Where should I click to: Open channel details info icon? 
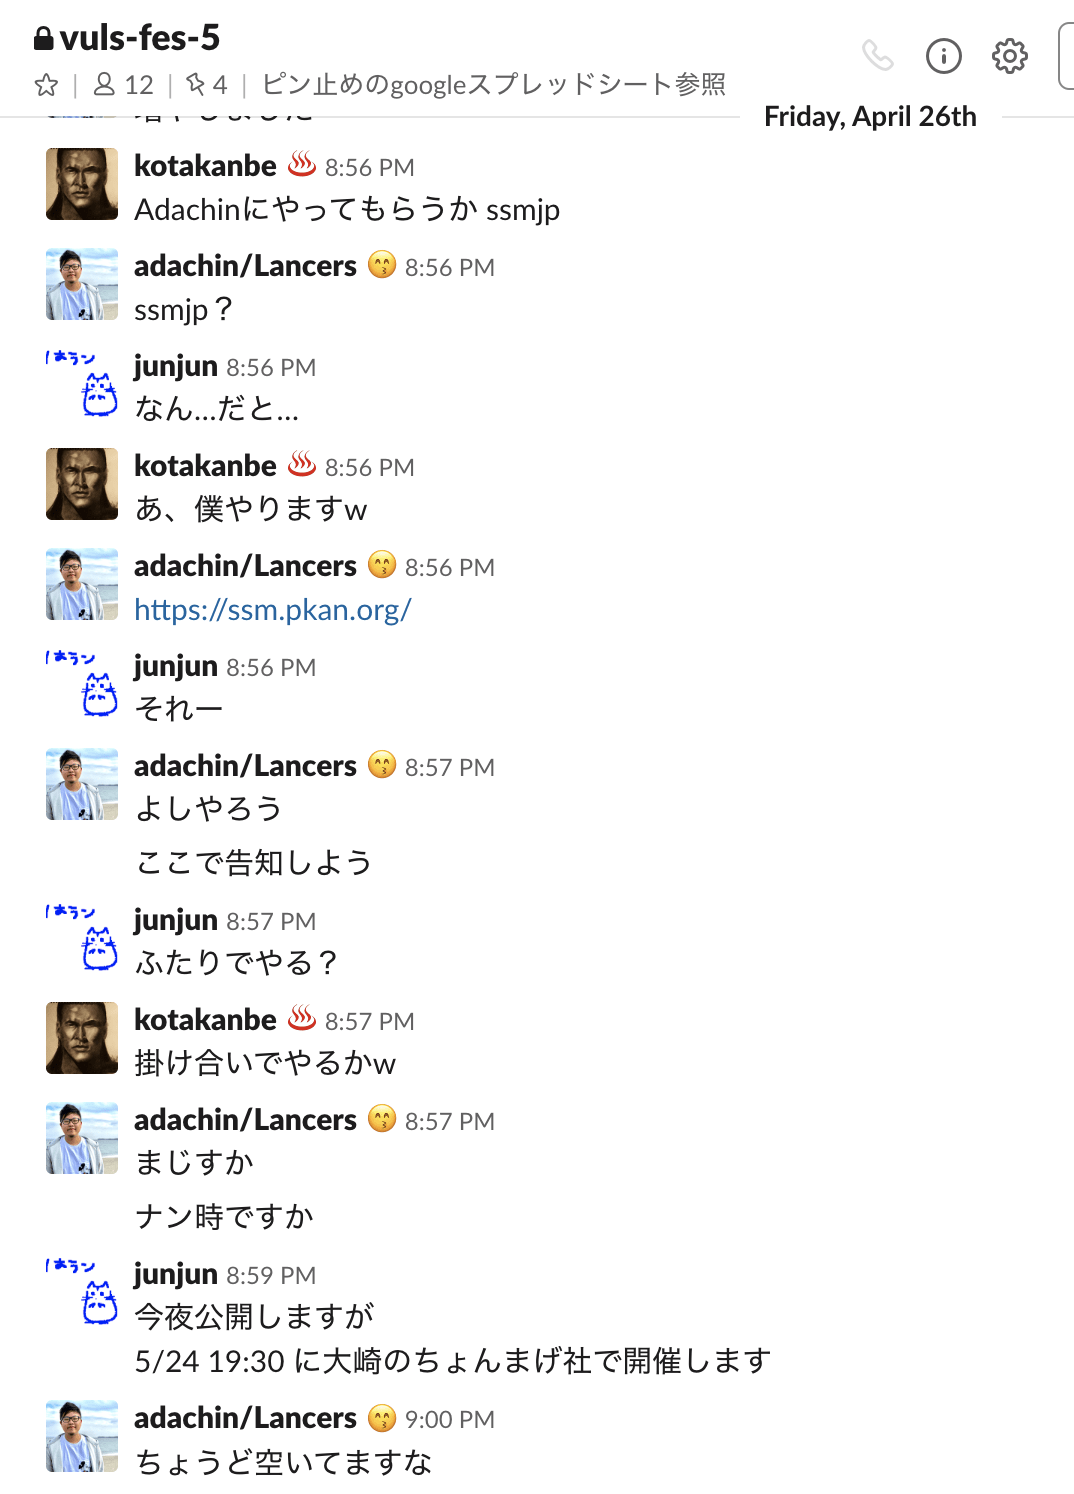pos(943,56)
